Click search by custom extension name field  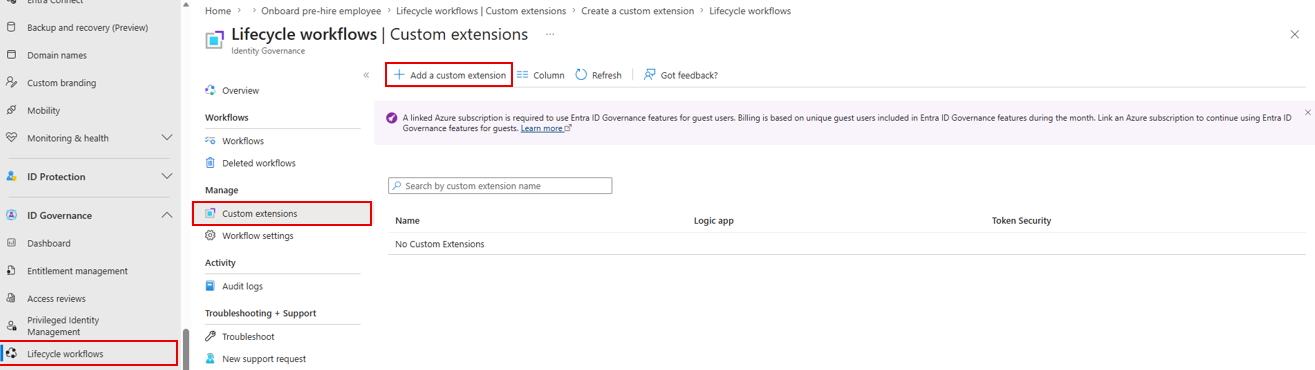point(500,186)
